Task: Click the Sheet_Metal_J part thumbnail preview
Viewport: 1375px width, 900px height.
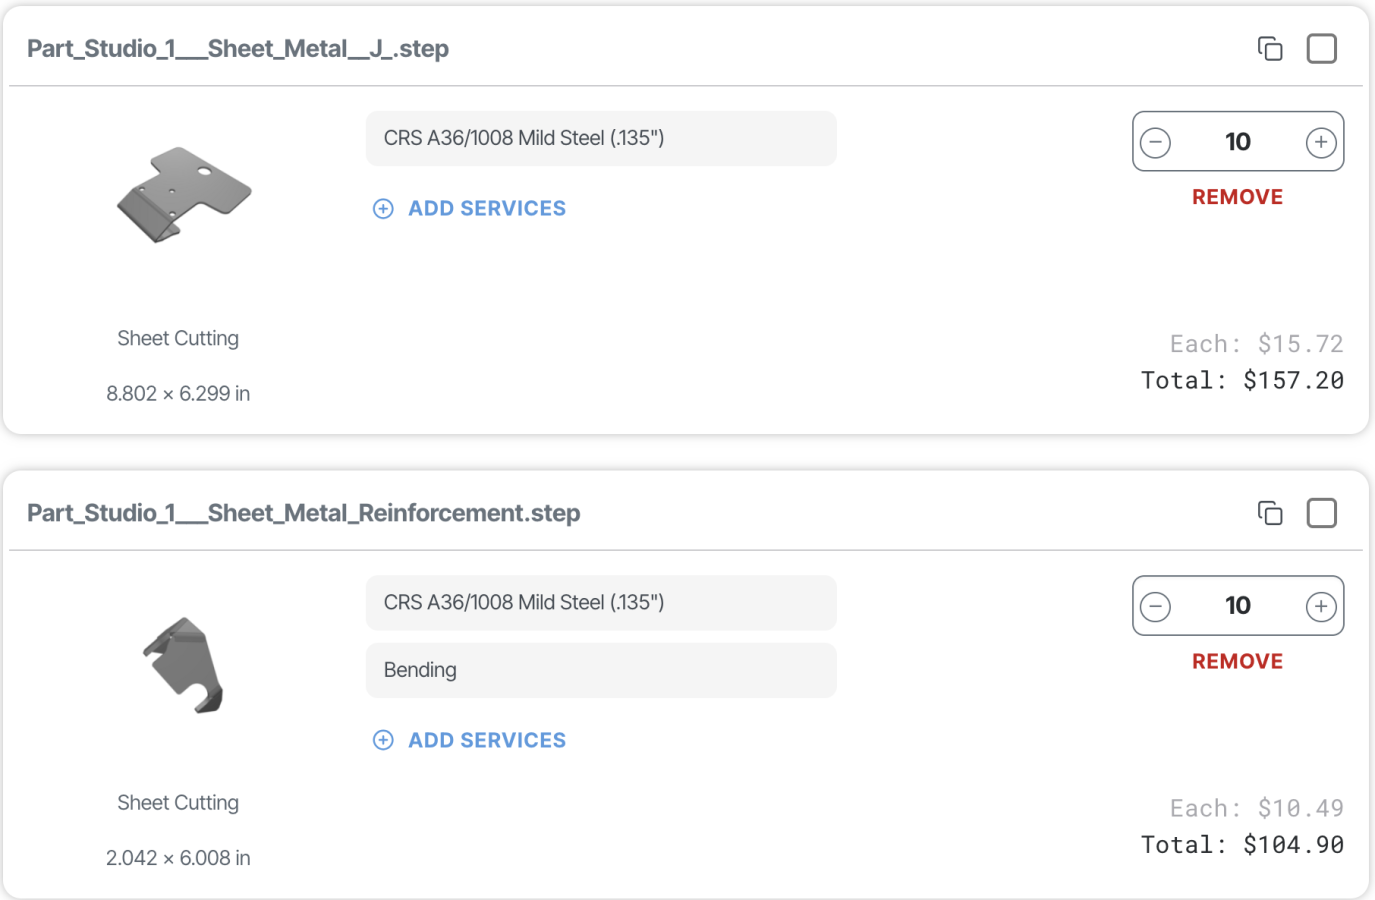Action: [x=184, y=194]
